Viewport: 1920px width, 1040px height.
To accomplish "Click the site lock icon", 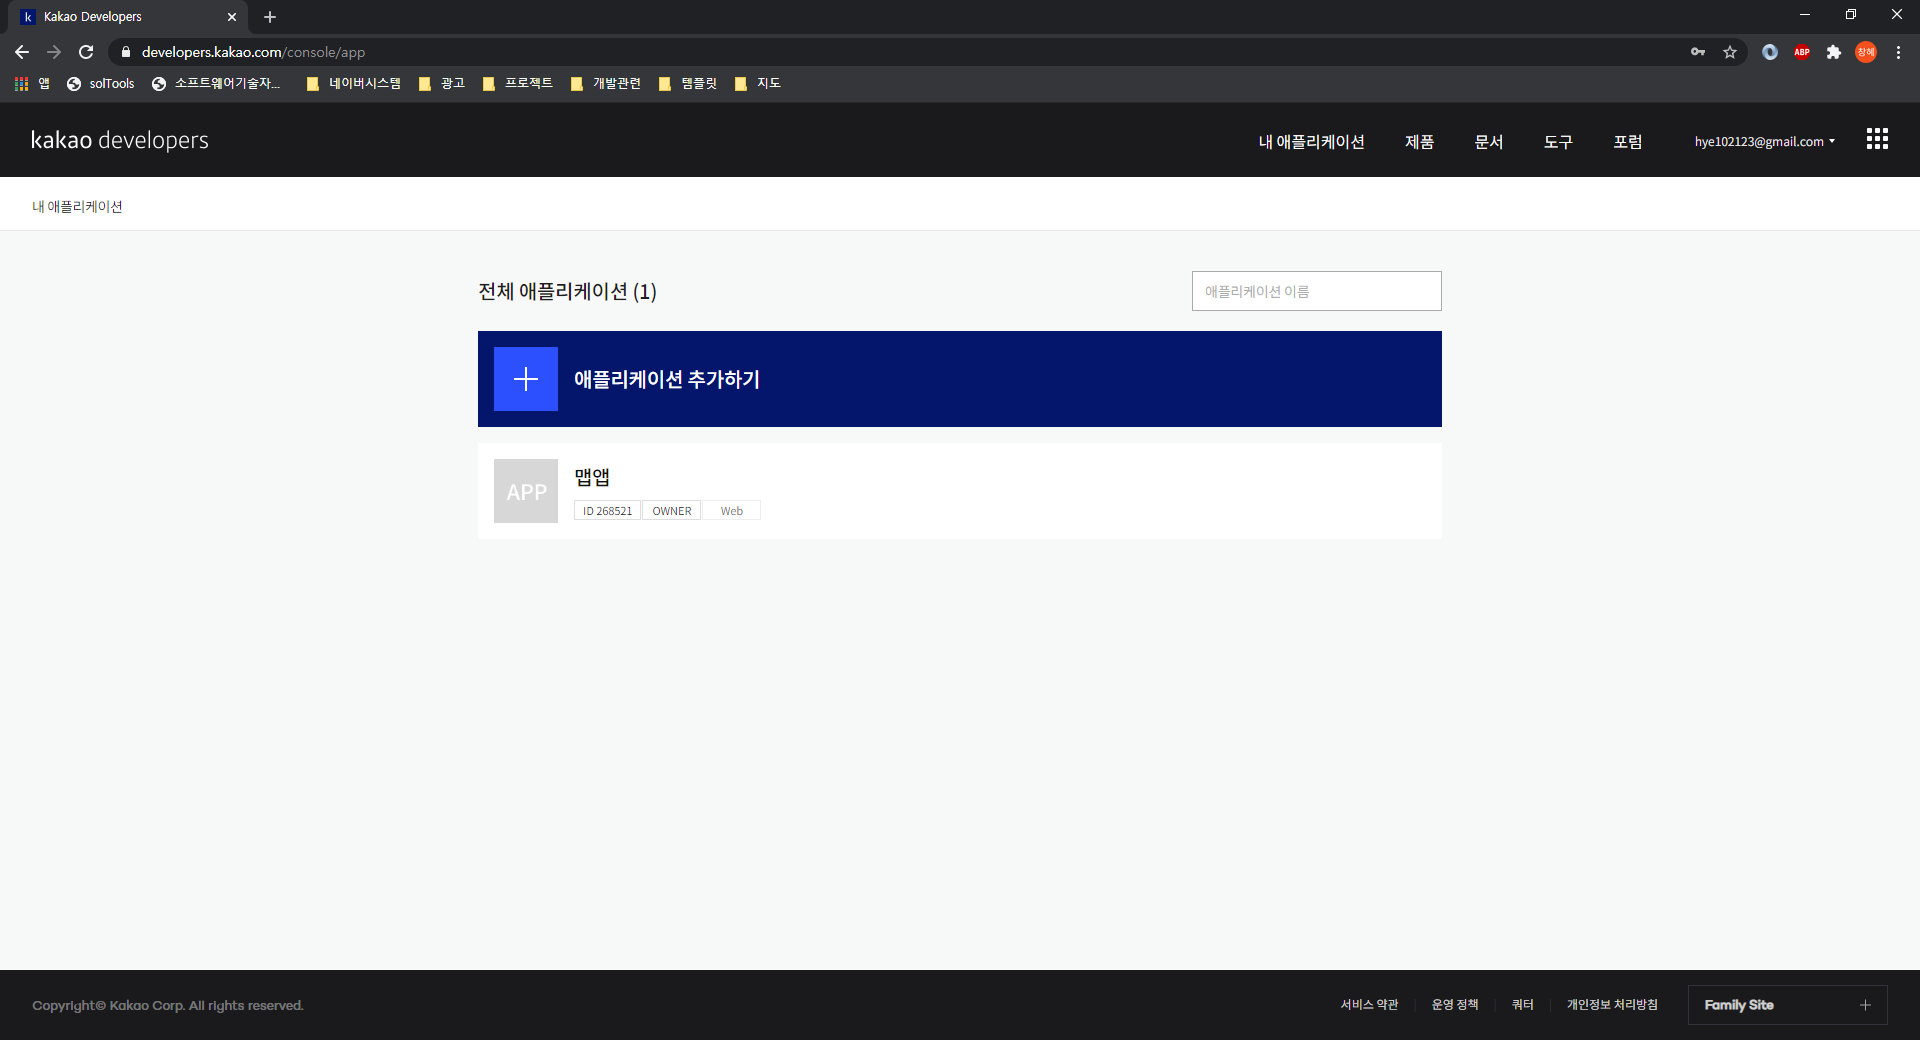I will click(126, 52).
